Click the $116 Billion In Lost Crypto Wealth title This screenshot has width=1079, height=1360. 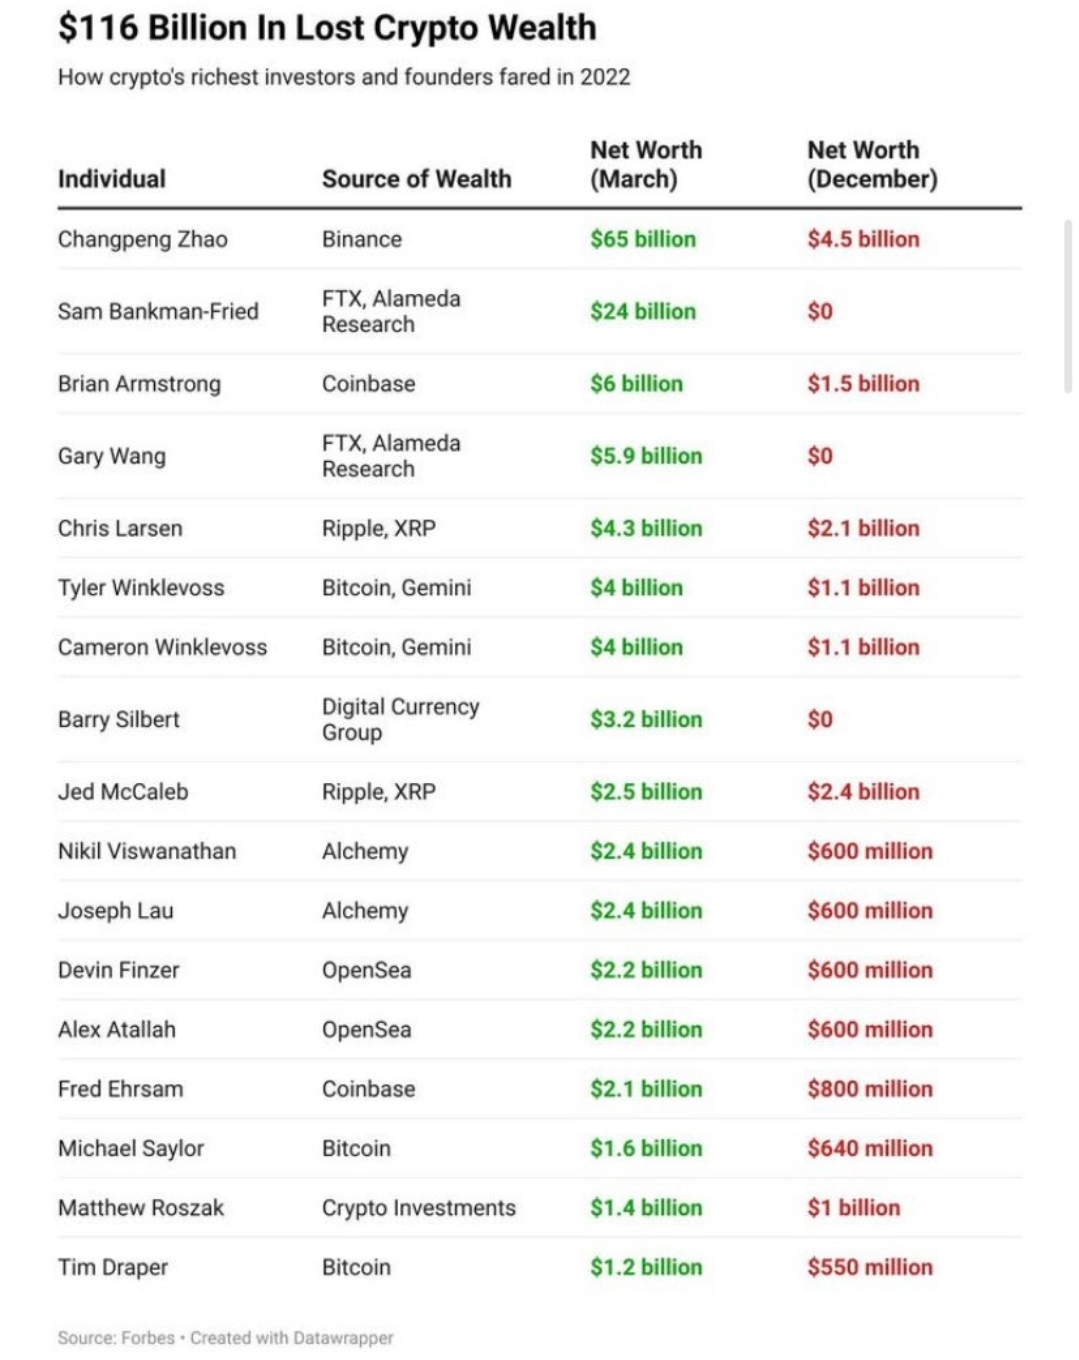click(x=327, y=28)
